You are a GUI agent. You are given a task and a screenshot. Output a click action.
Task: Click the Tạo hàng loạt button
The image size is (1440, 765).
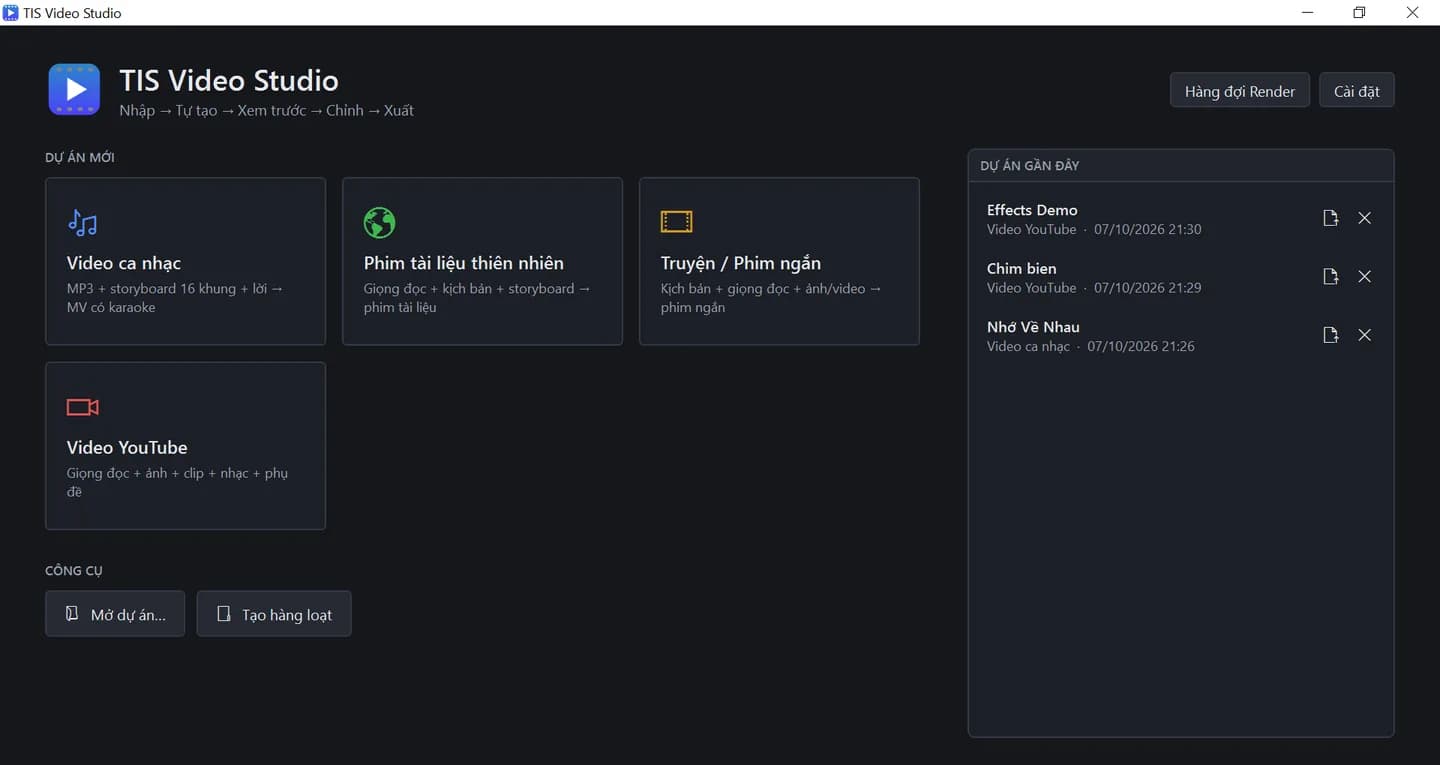click(x=274, y=614)
